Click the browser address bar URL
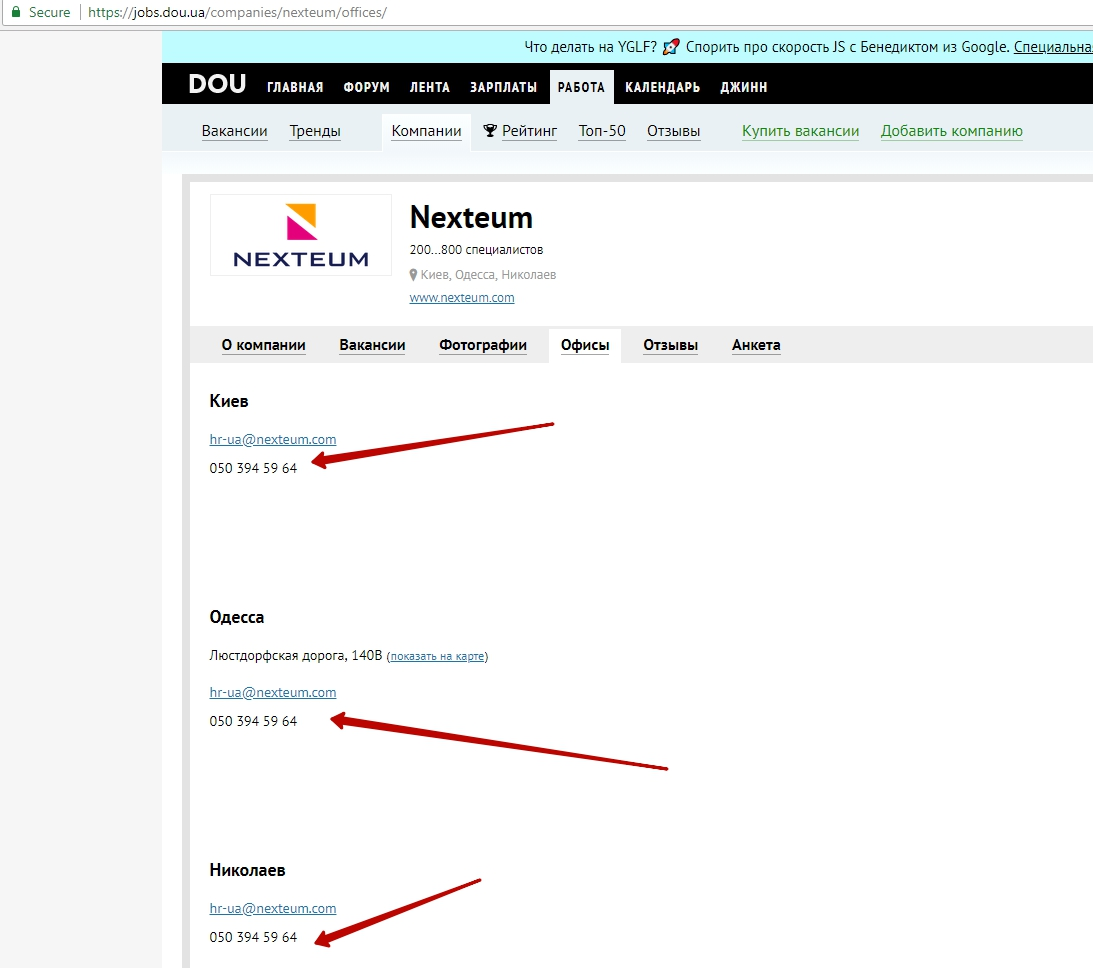 pos(237,13)
